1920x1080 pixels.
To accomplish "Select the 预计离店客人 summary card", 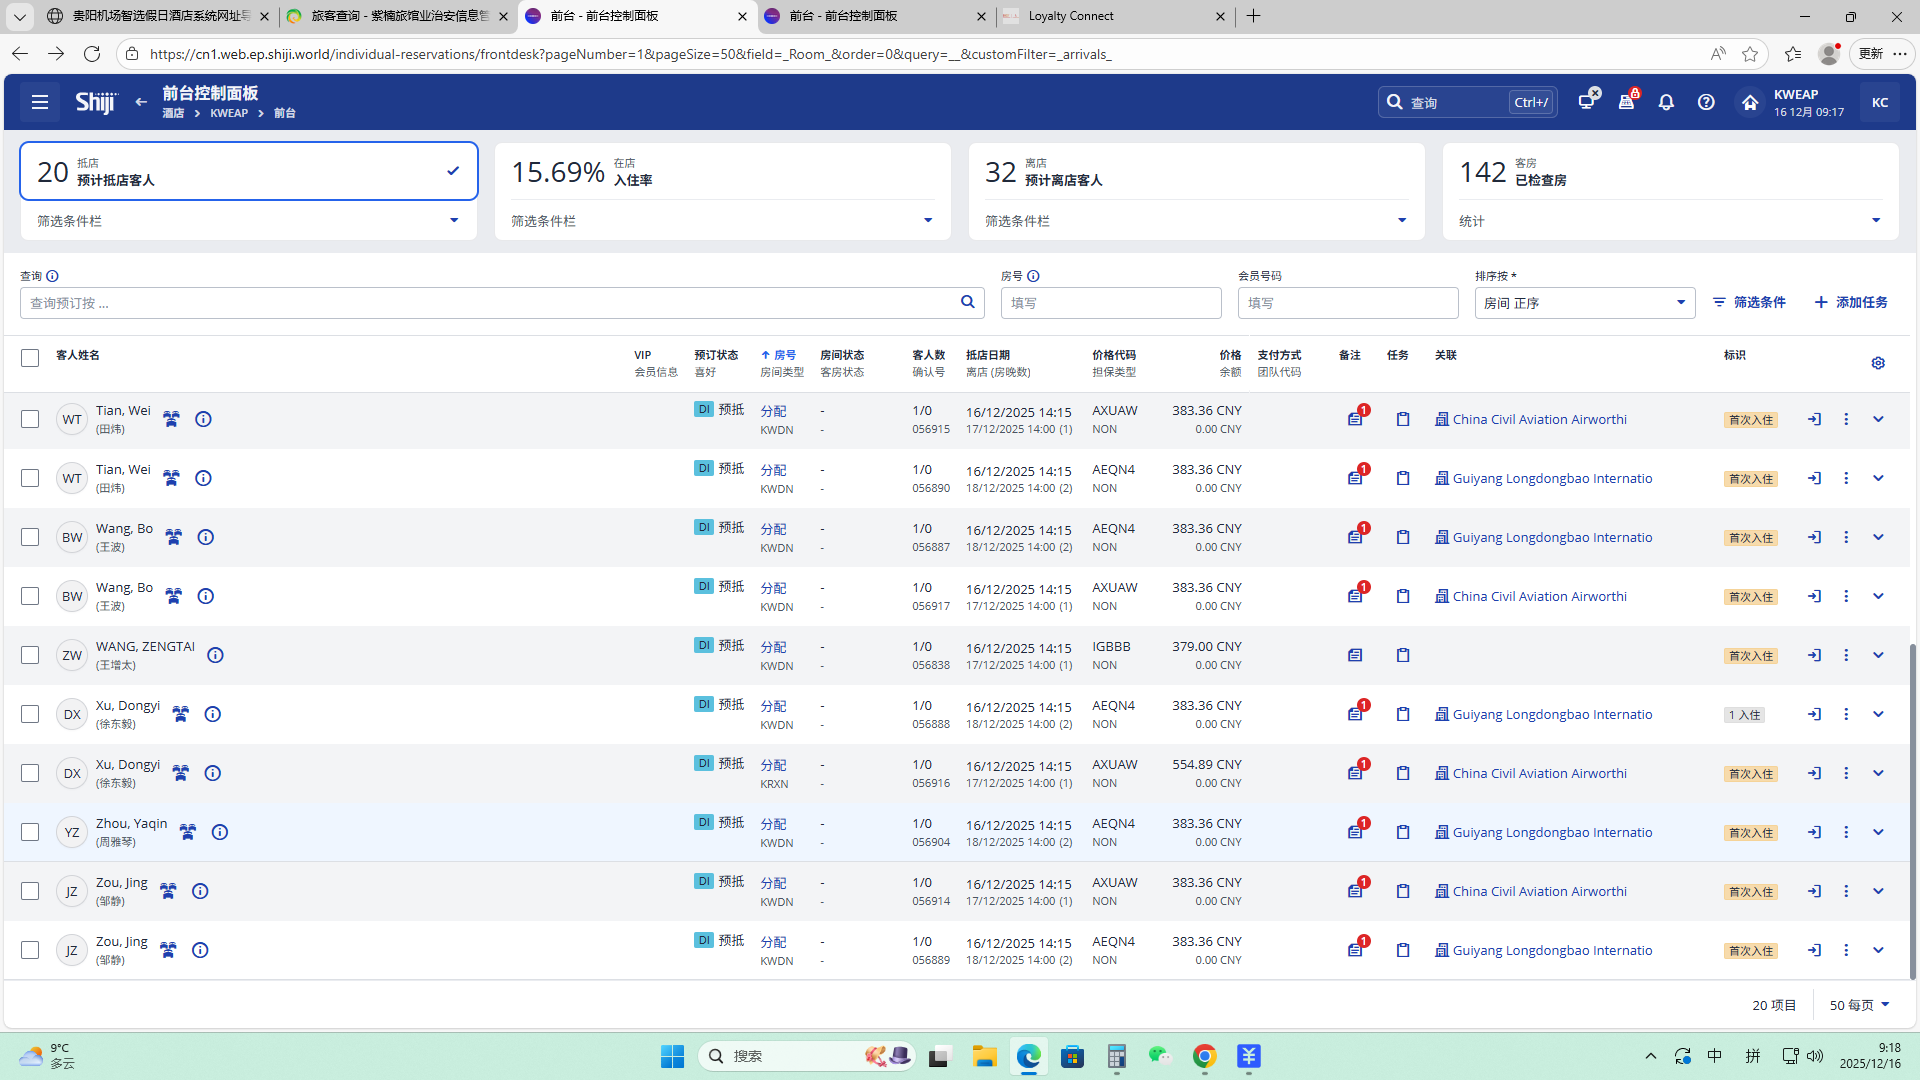I will [x=1195, y=172].
